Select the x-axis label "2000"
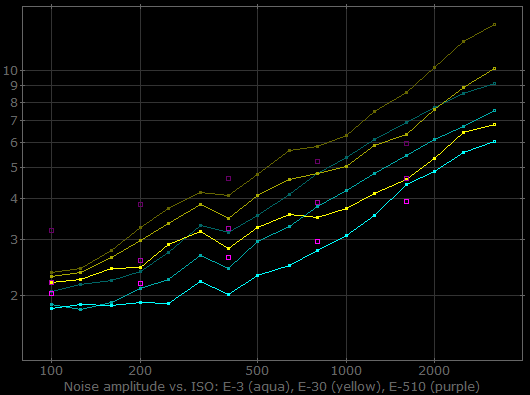Screen dimensions: 530x395 coord(434,371)
